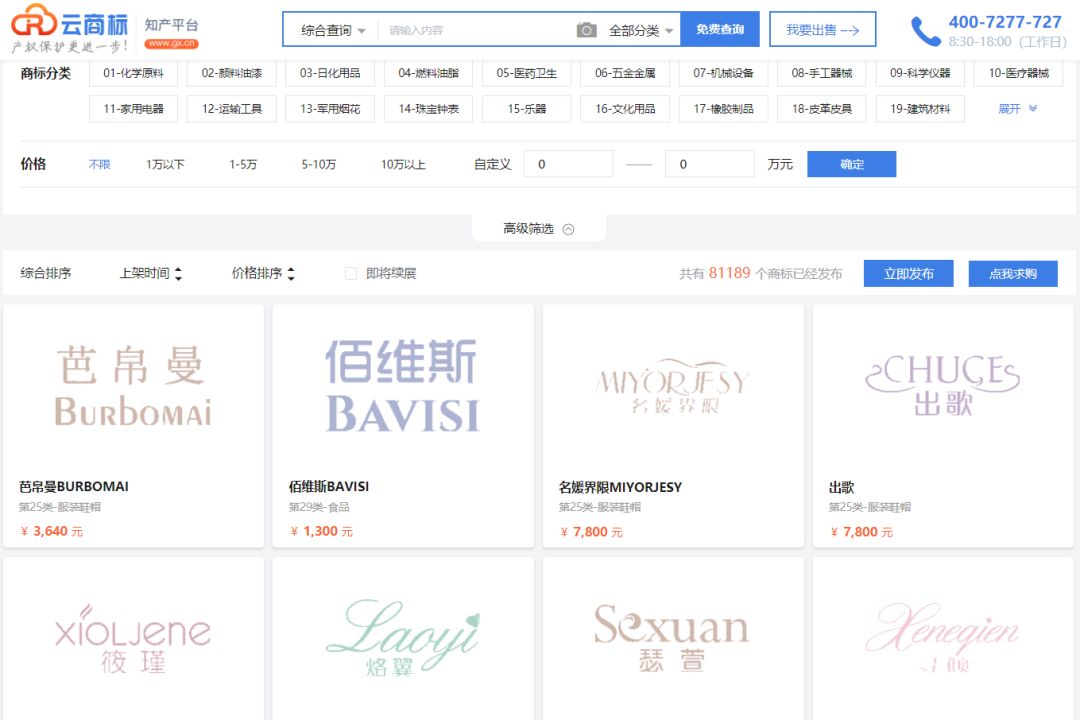Click the 名媛界限MIYORJESY listing title
This screenshot has height=720, width=1080.
620,487
